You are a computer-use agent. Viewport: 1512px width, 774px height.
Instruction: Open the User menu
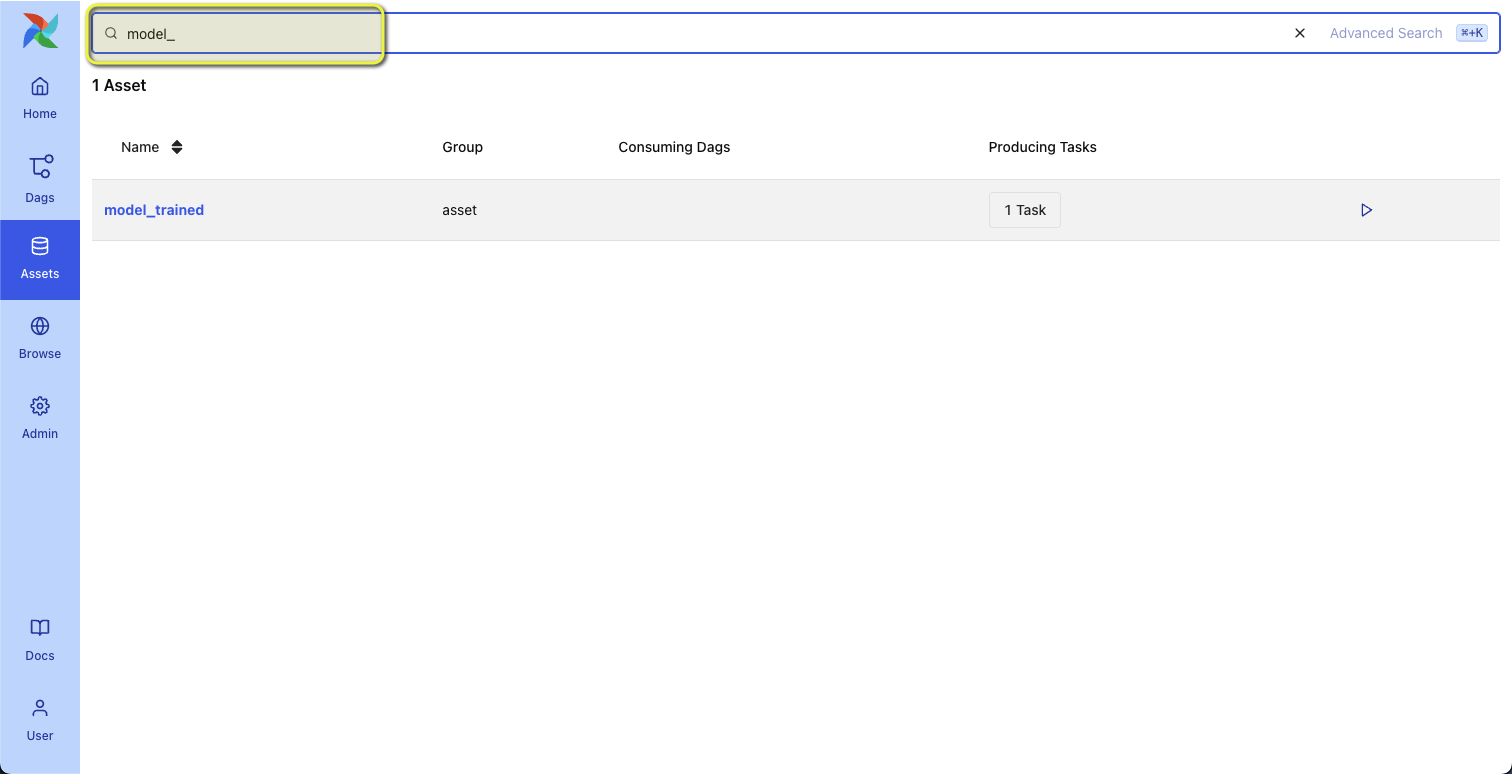click(40, 721)
